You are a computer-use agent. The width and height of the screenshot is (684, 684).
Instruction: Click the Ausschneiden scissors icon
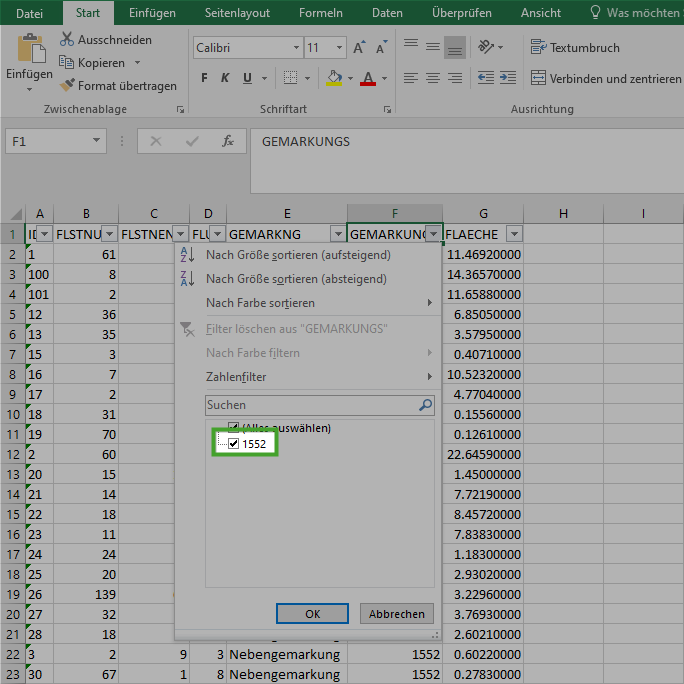[67, 40]
